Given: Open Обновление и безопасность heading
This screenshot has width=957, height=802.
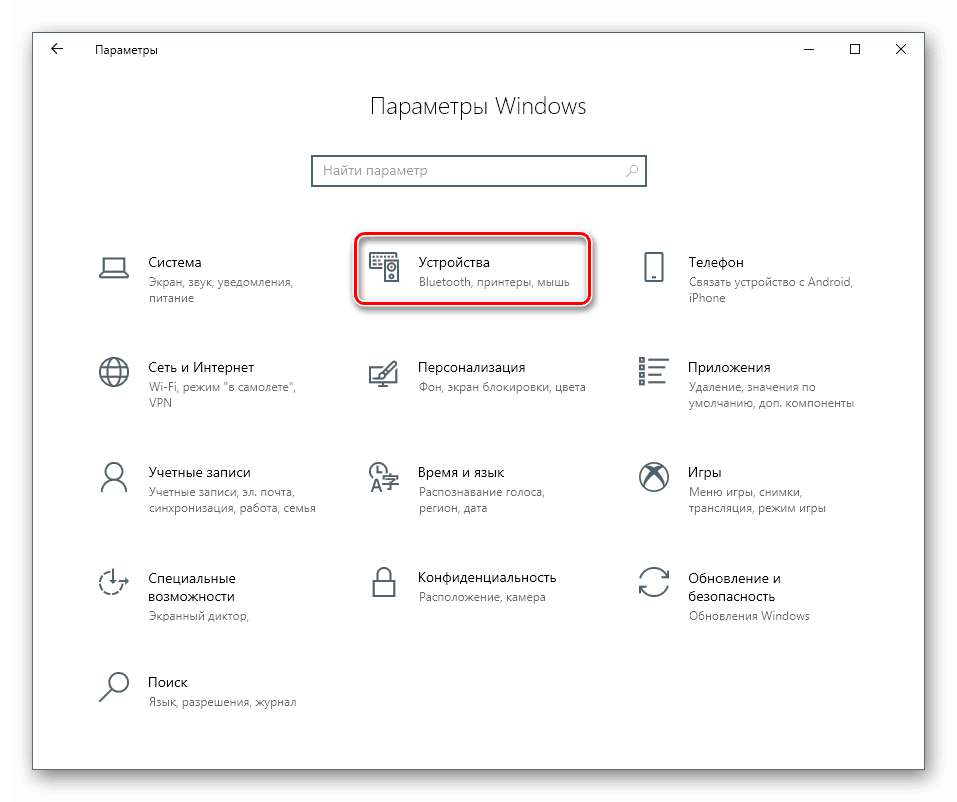Looking at the screenshot, I should point(734,587).
